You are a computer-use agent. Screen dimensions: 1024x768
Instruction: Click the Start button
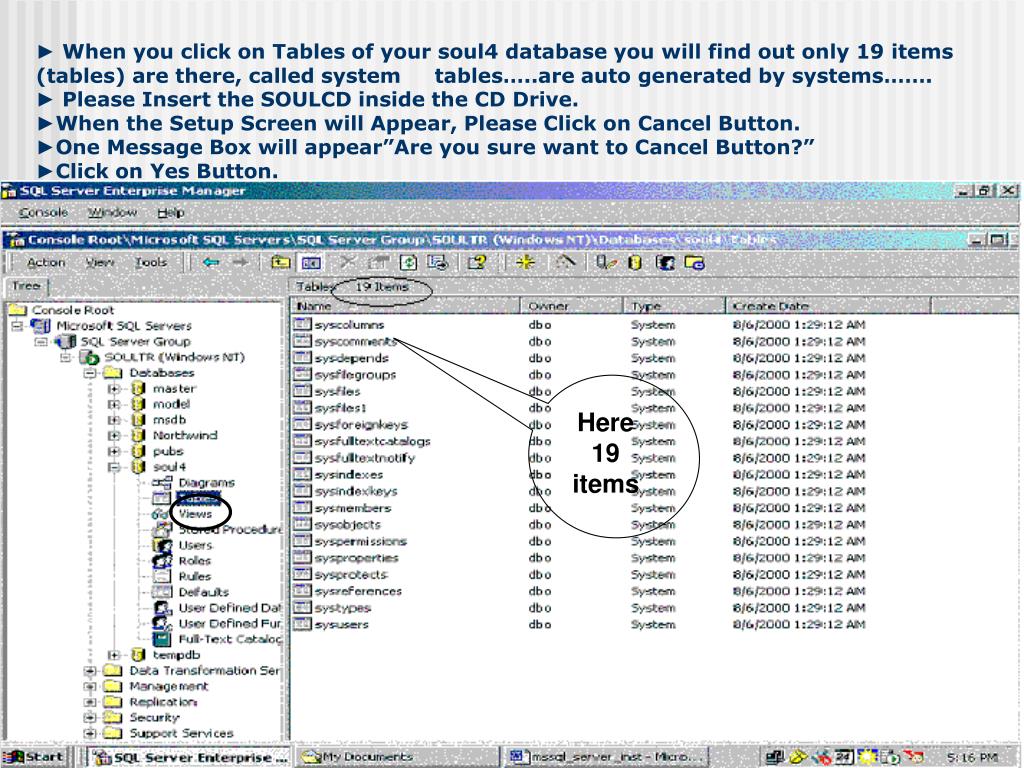(34, 757)
